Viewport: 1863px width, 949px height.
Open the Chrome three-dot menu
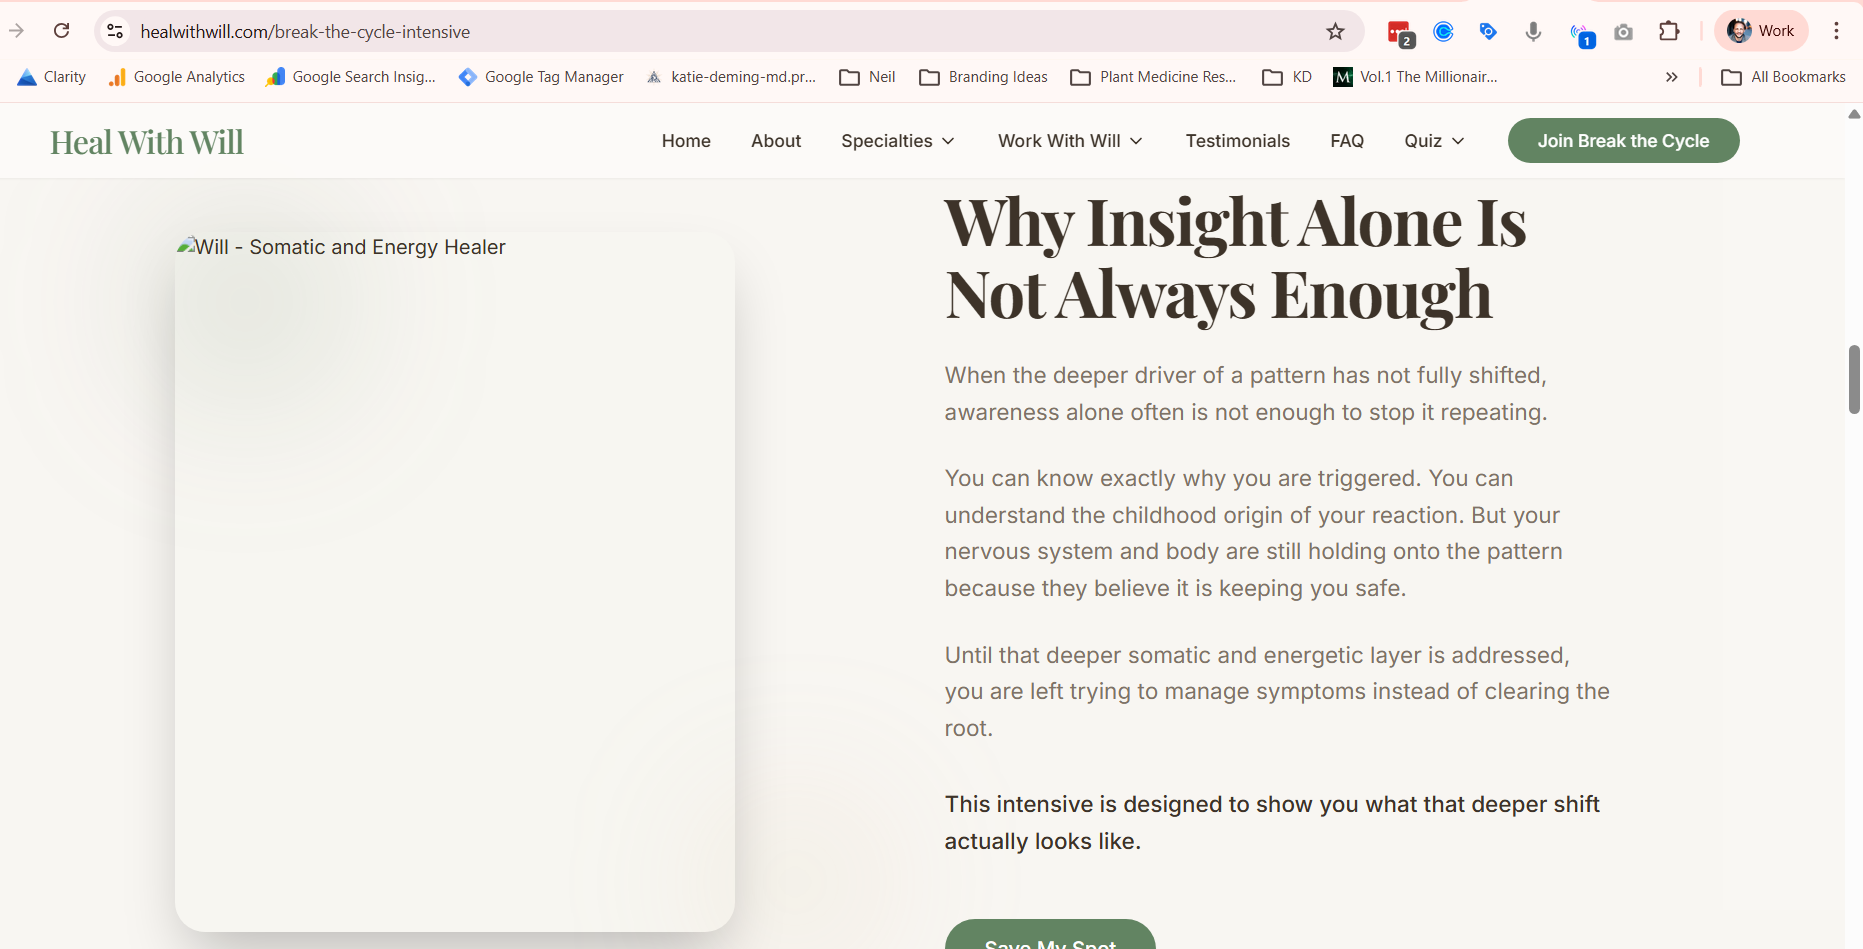1836,31
